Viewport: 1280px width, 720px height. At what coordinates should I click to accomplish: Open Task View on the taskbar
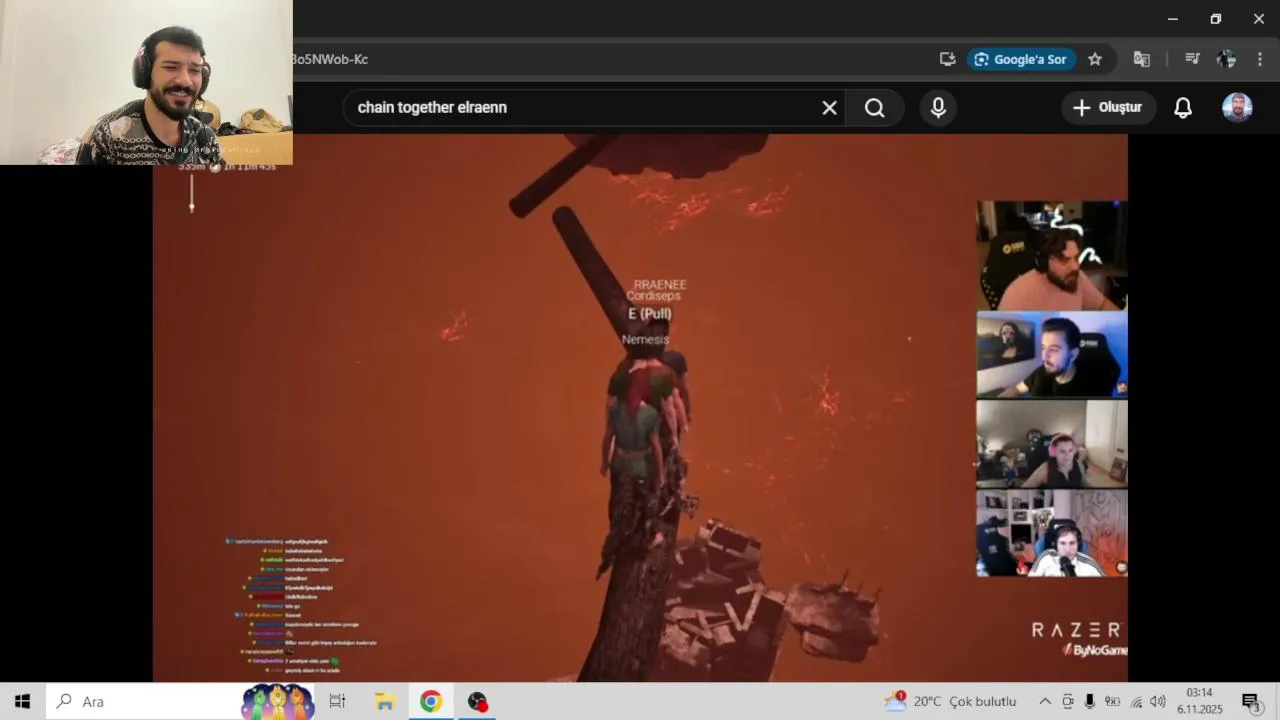[x=337, y=701]
